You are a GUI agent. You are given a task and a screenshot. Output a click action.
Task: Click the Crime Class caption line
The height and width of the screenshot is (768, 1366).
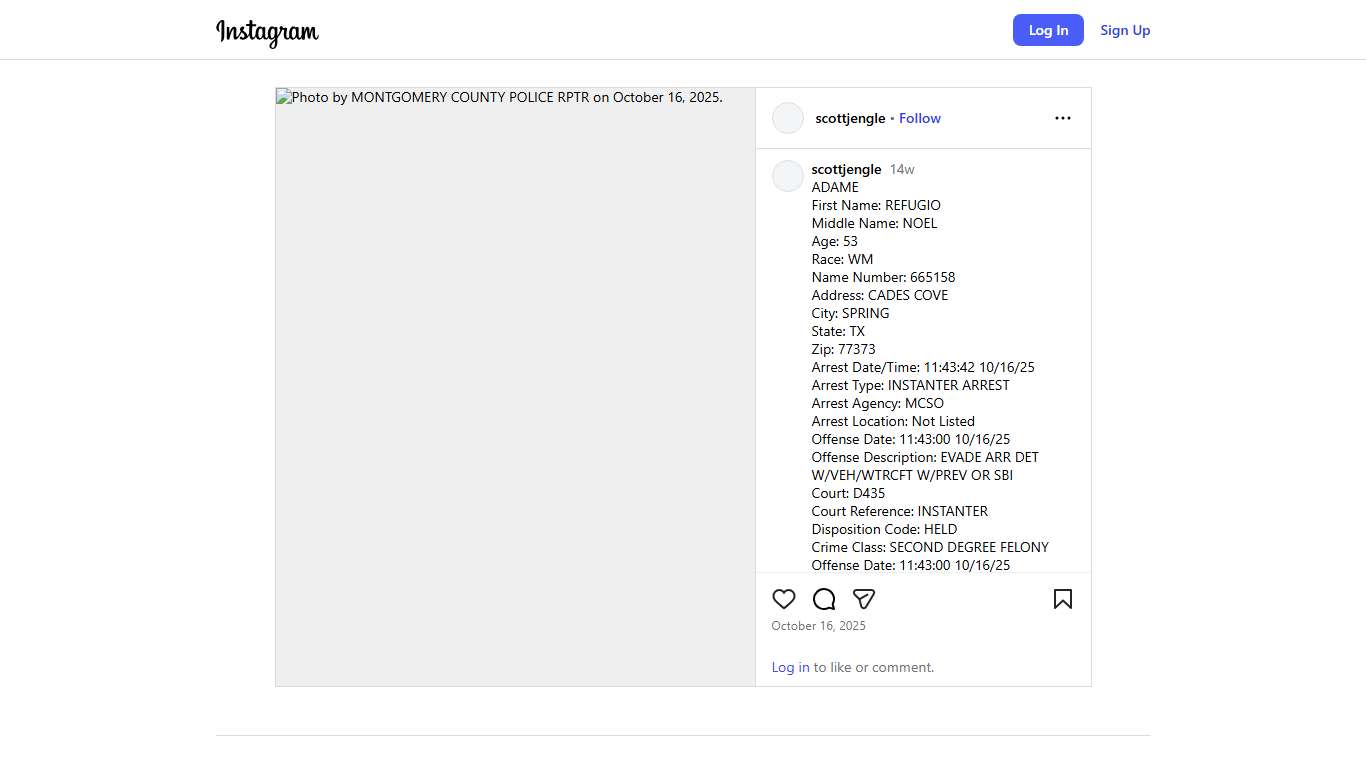pos(930,547)
